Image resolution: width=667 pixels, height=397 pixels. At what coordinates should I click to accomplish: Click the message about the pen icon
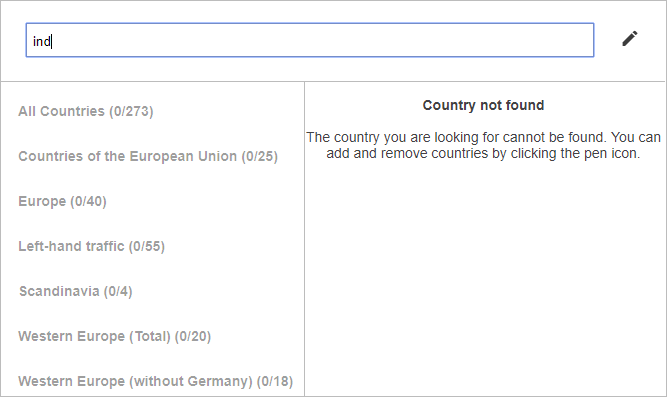click(483, 145)
